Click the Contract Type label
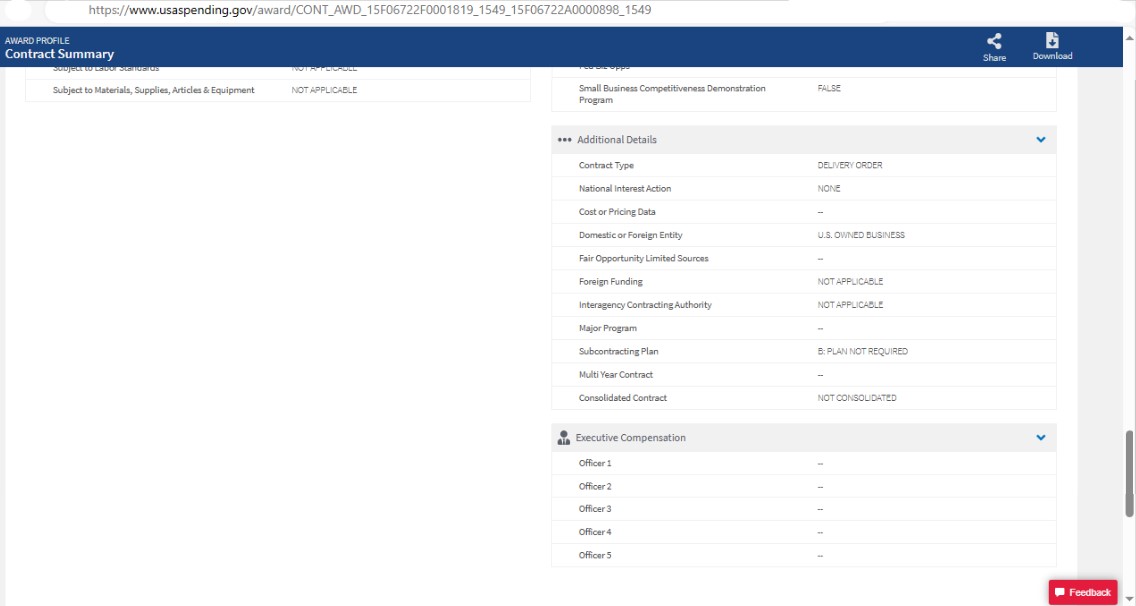Viewport: 1136px width, 606px height. pos(606,165)
